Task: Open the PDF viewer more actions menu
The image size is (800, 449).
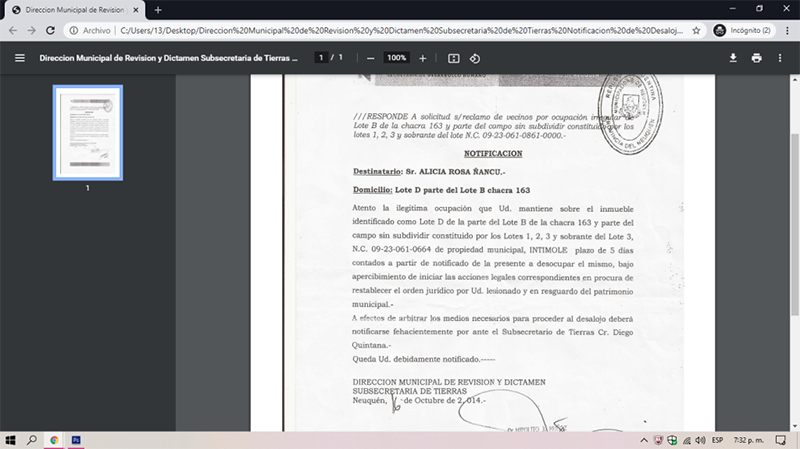Action: tap(782, 58)
